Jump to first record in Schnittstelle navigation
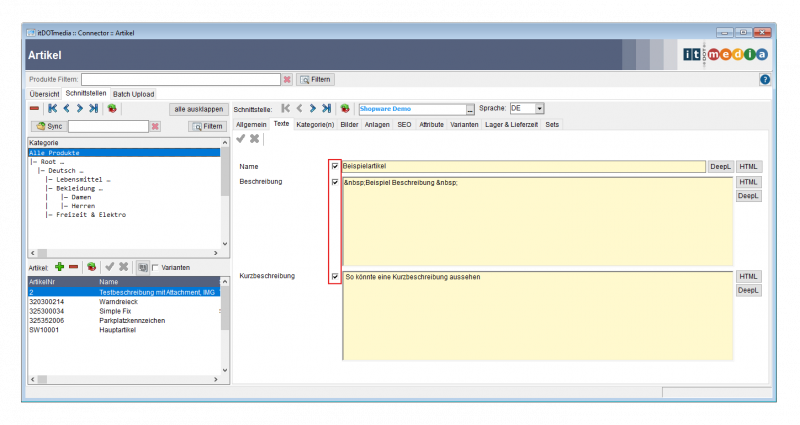 (286, 108)
